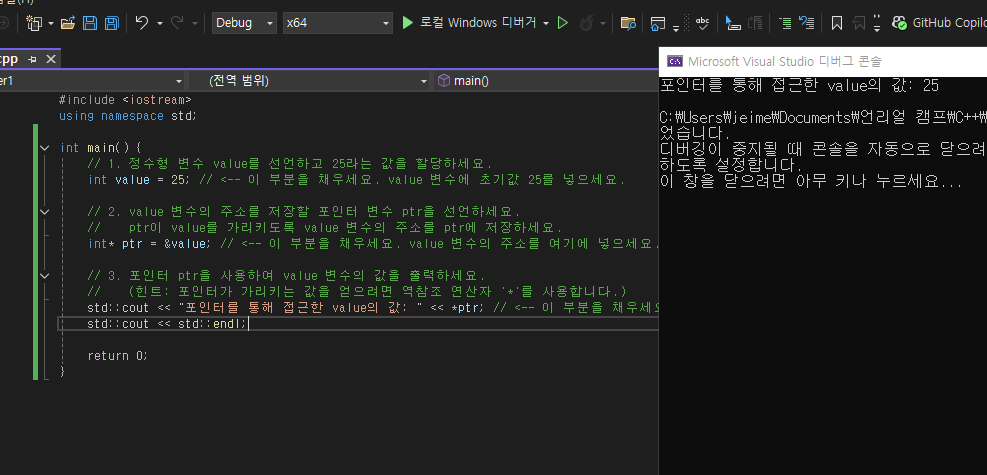Collapse the int main() code block
Viewport: 987px width, 475px height.
tap(44, 148)
